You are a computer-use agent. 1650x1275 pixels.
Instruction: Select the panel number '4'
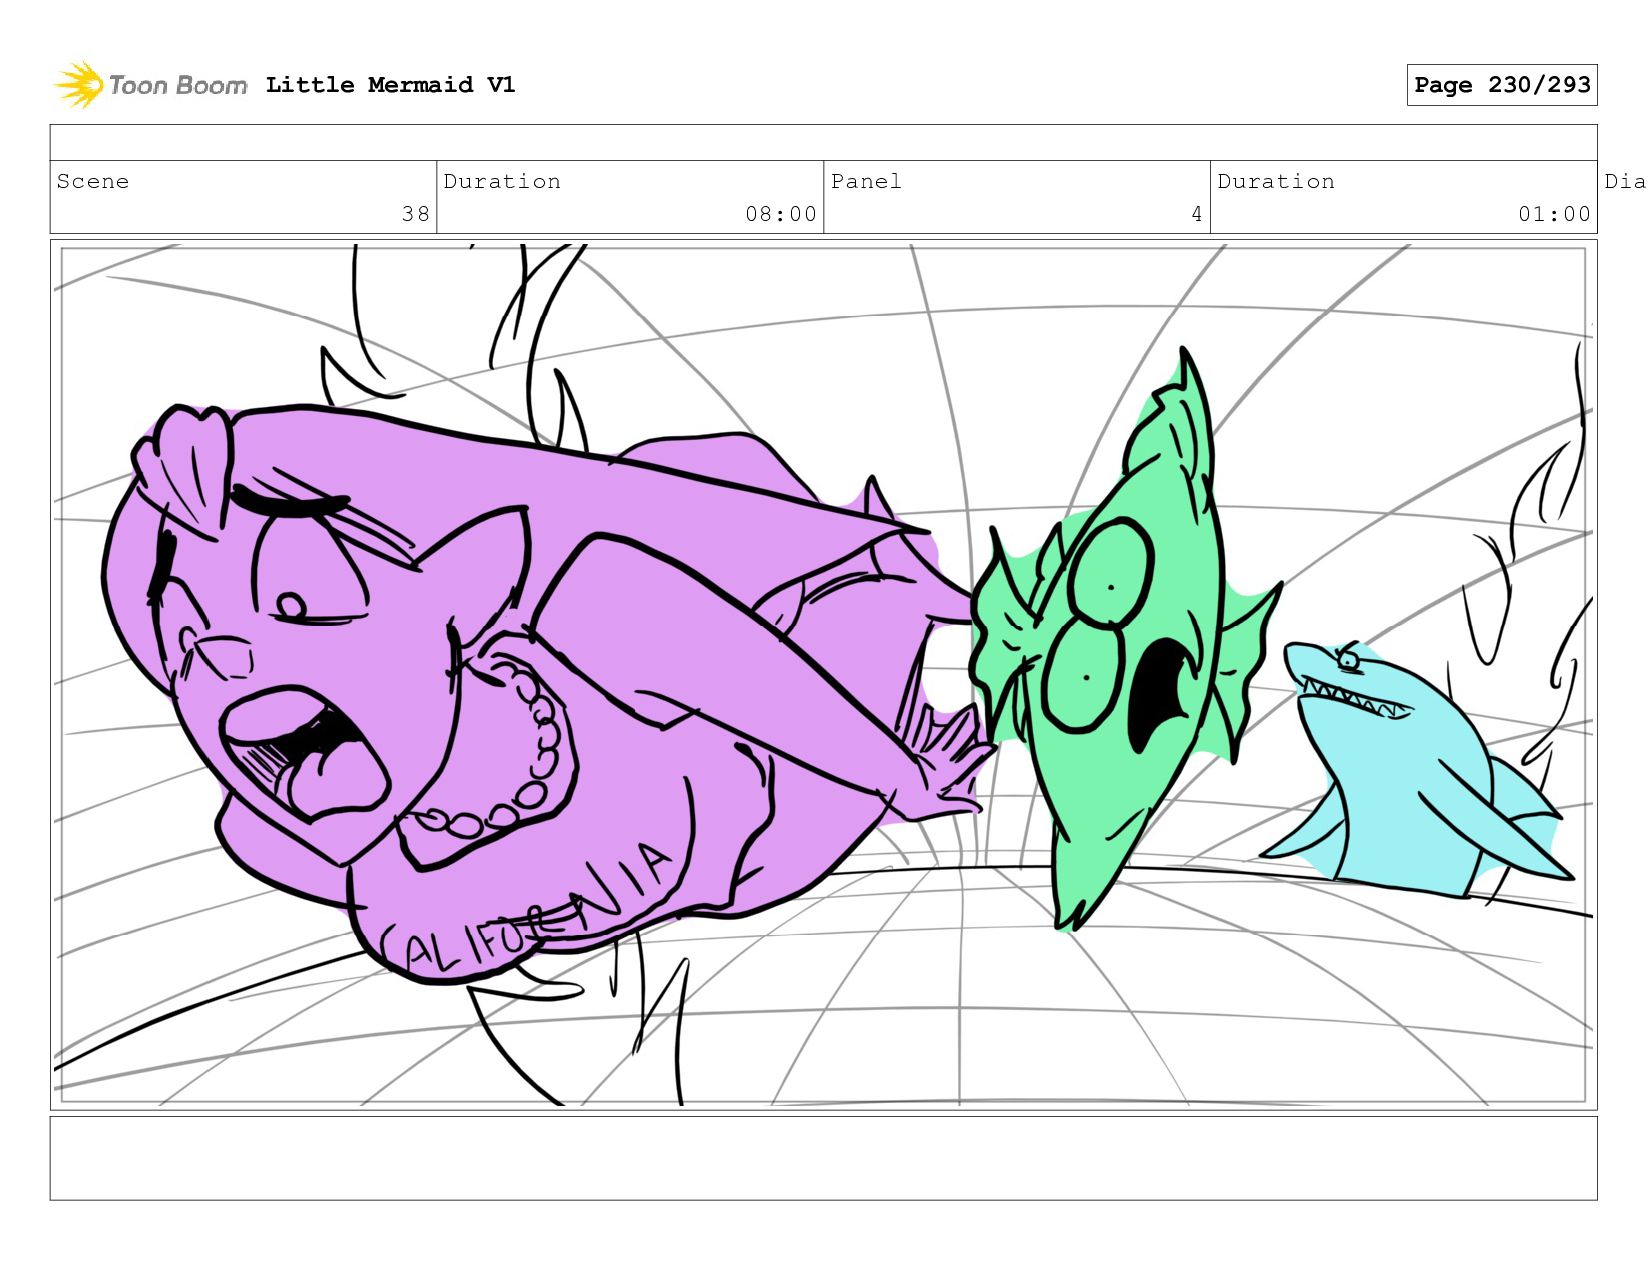pyautogui.click(x=1197, y=214)
